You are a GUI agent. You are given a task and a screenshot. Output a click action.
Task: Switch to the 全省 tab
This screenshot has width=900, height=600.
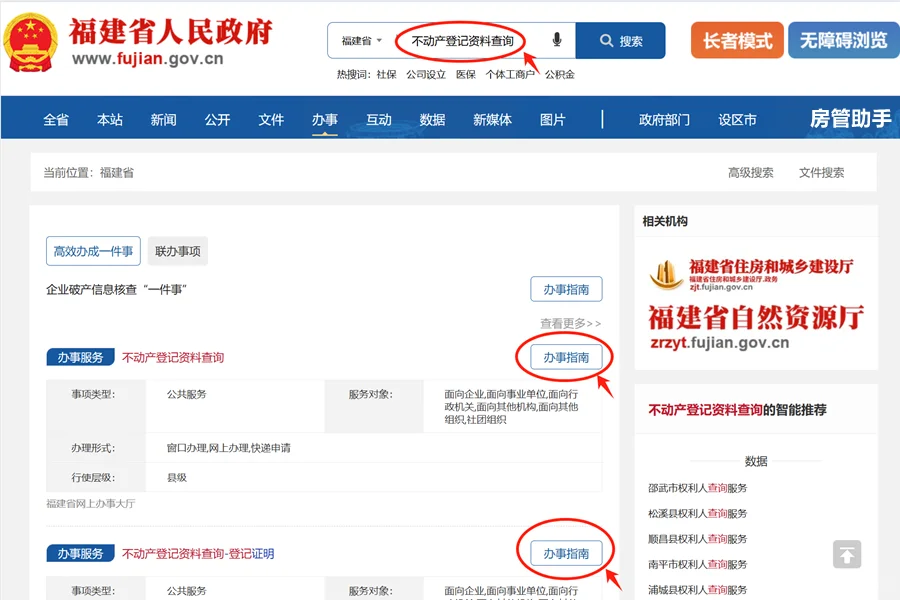[x=56, y=119]
